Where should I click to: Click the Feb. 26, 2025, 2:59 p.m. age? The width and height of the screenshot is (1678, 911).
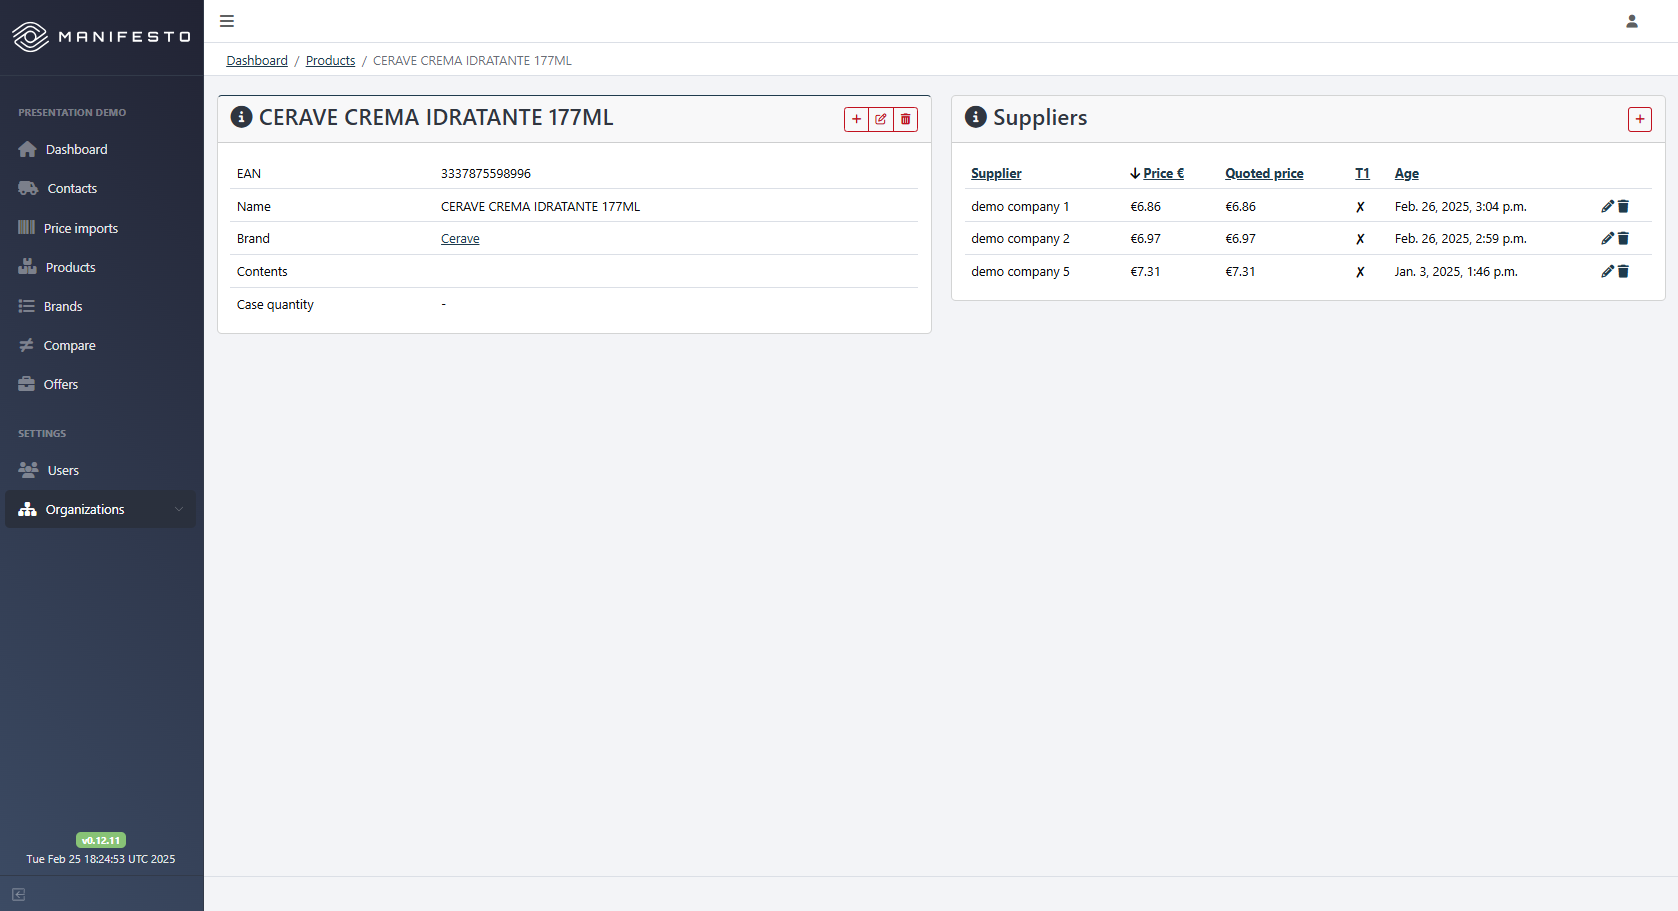(1460, 238)
